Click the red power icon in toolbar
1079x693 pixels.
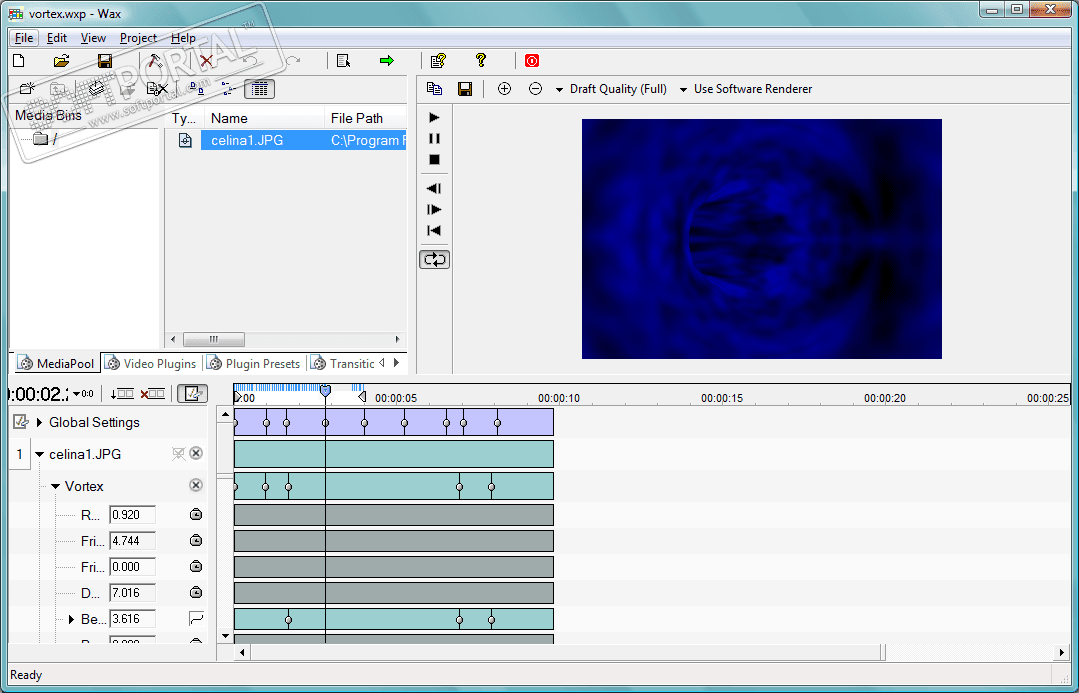532,61
